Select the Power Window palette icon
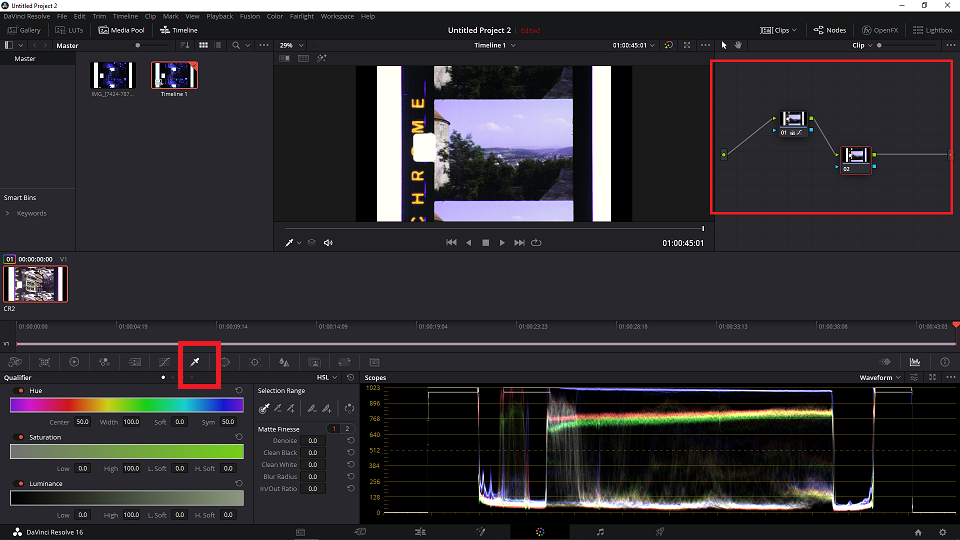Viewport: 960px width, 540px height. pyautogui.click(x=225, y=362)
